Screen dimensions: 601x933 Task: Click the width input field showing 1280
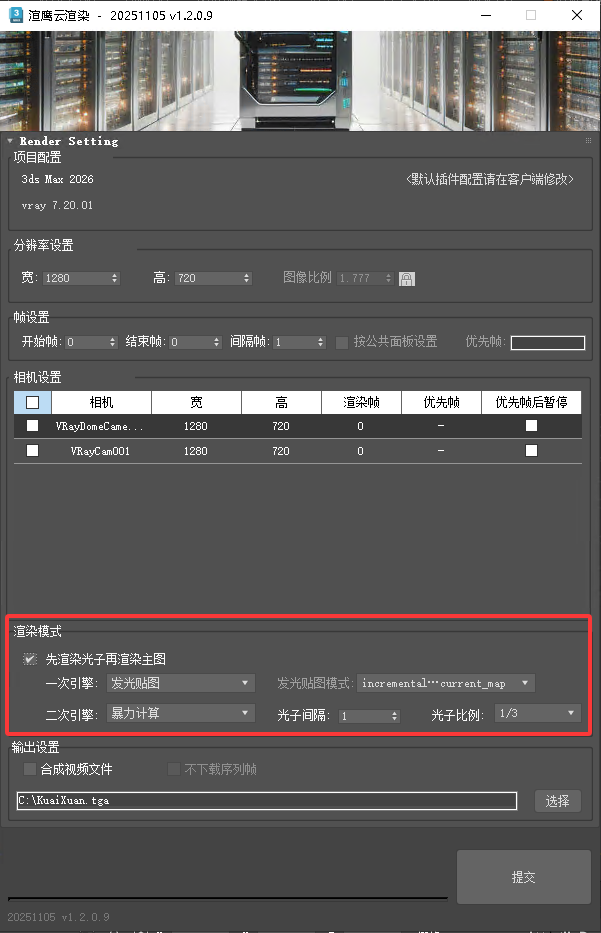pos(76,278)
